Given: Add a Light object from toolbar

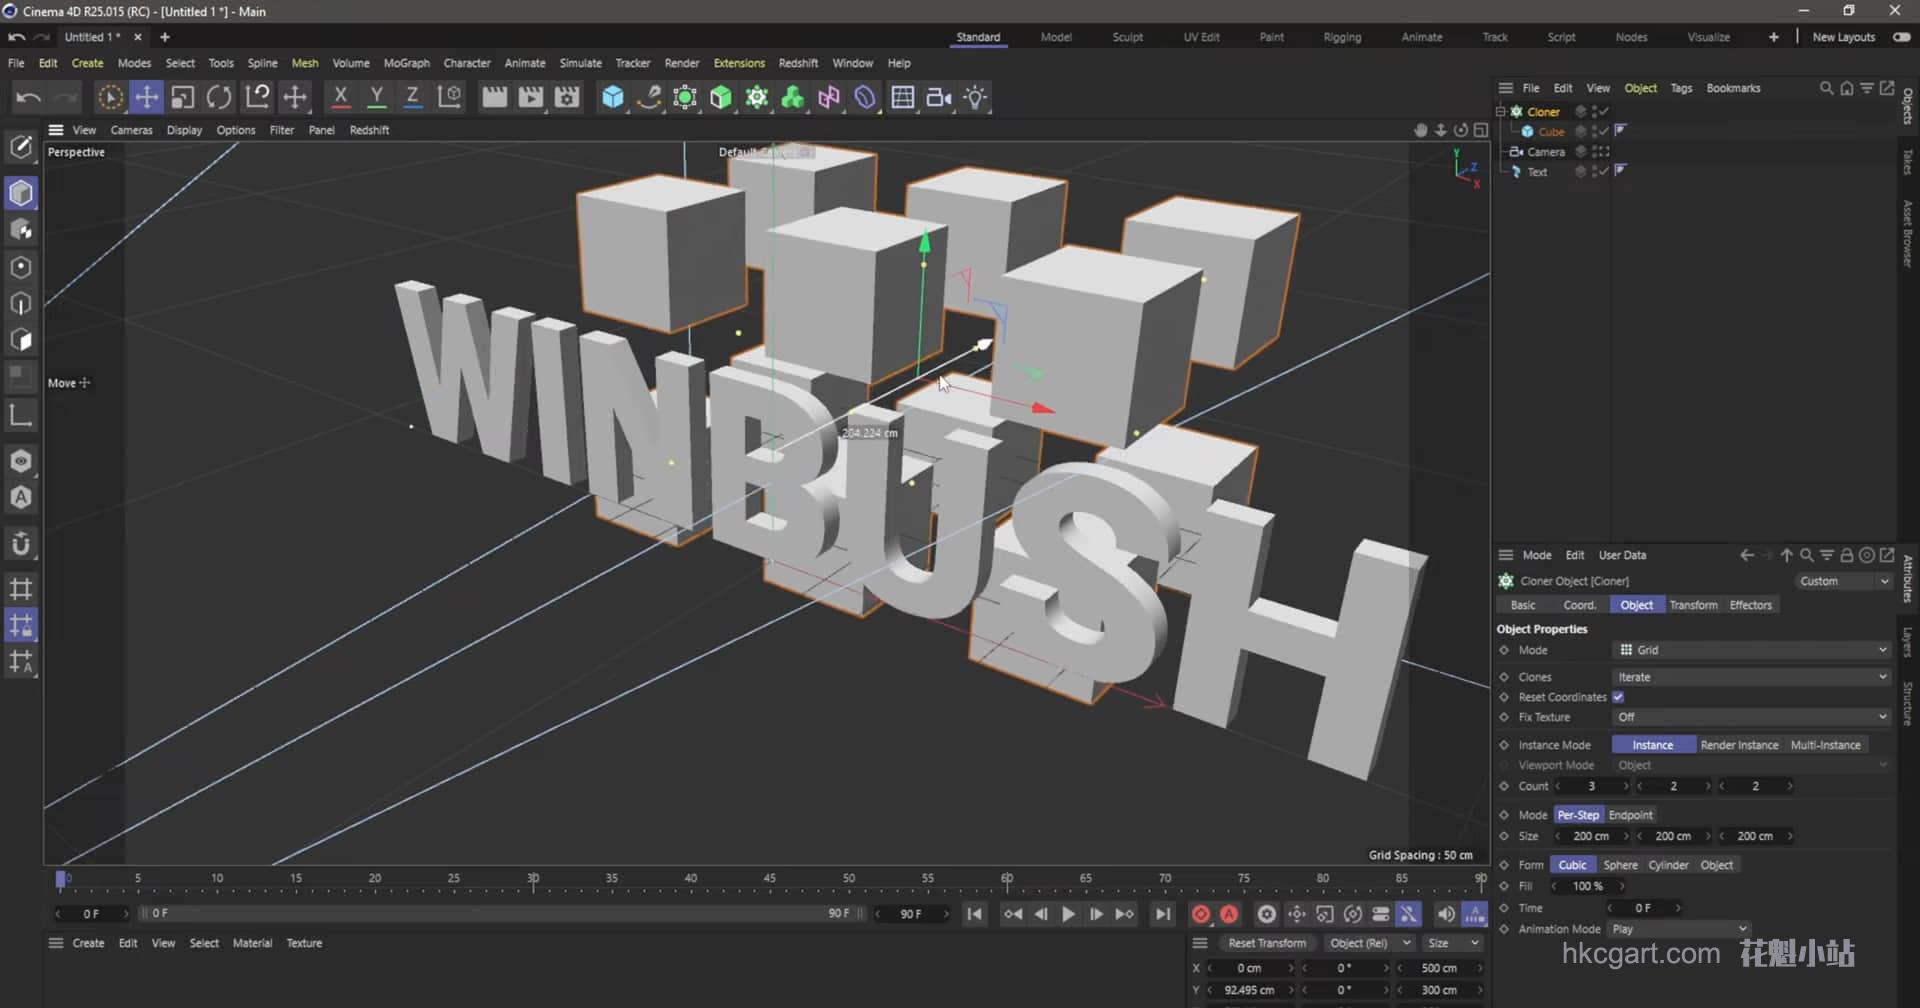Looking at the screenshot, I should [x=975, y=97].
